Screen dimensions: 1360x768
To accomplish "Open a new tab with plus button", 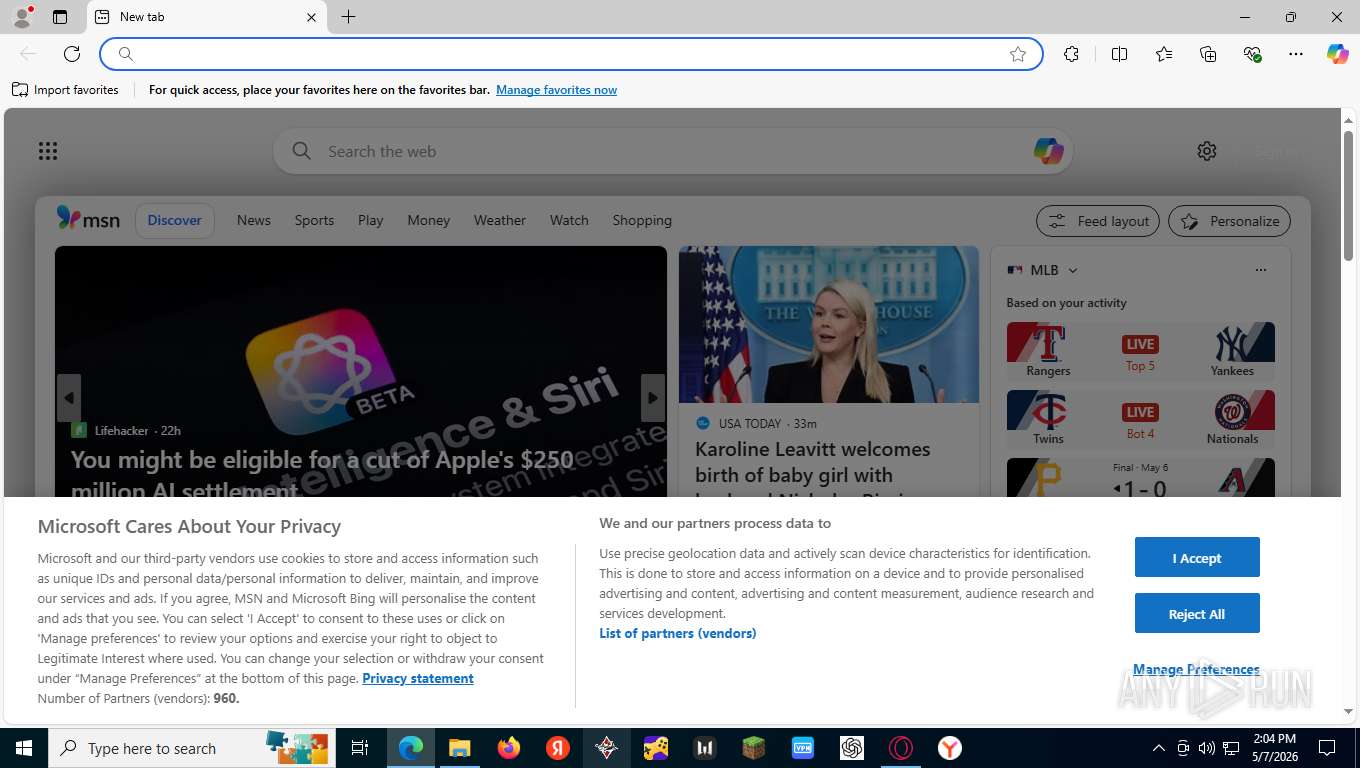I will 348,17.
